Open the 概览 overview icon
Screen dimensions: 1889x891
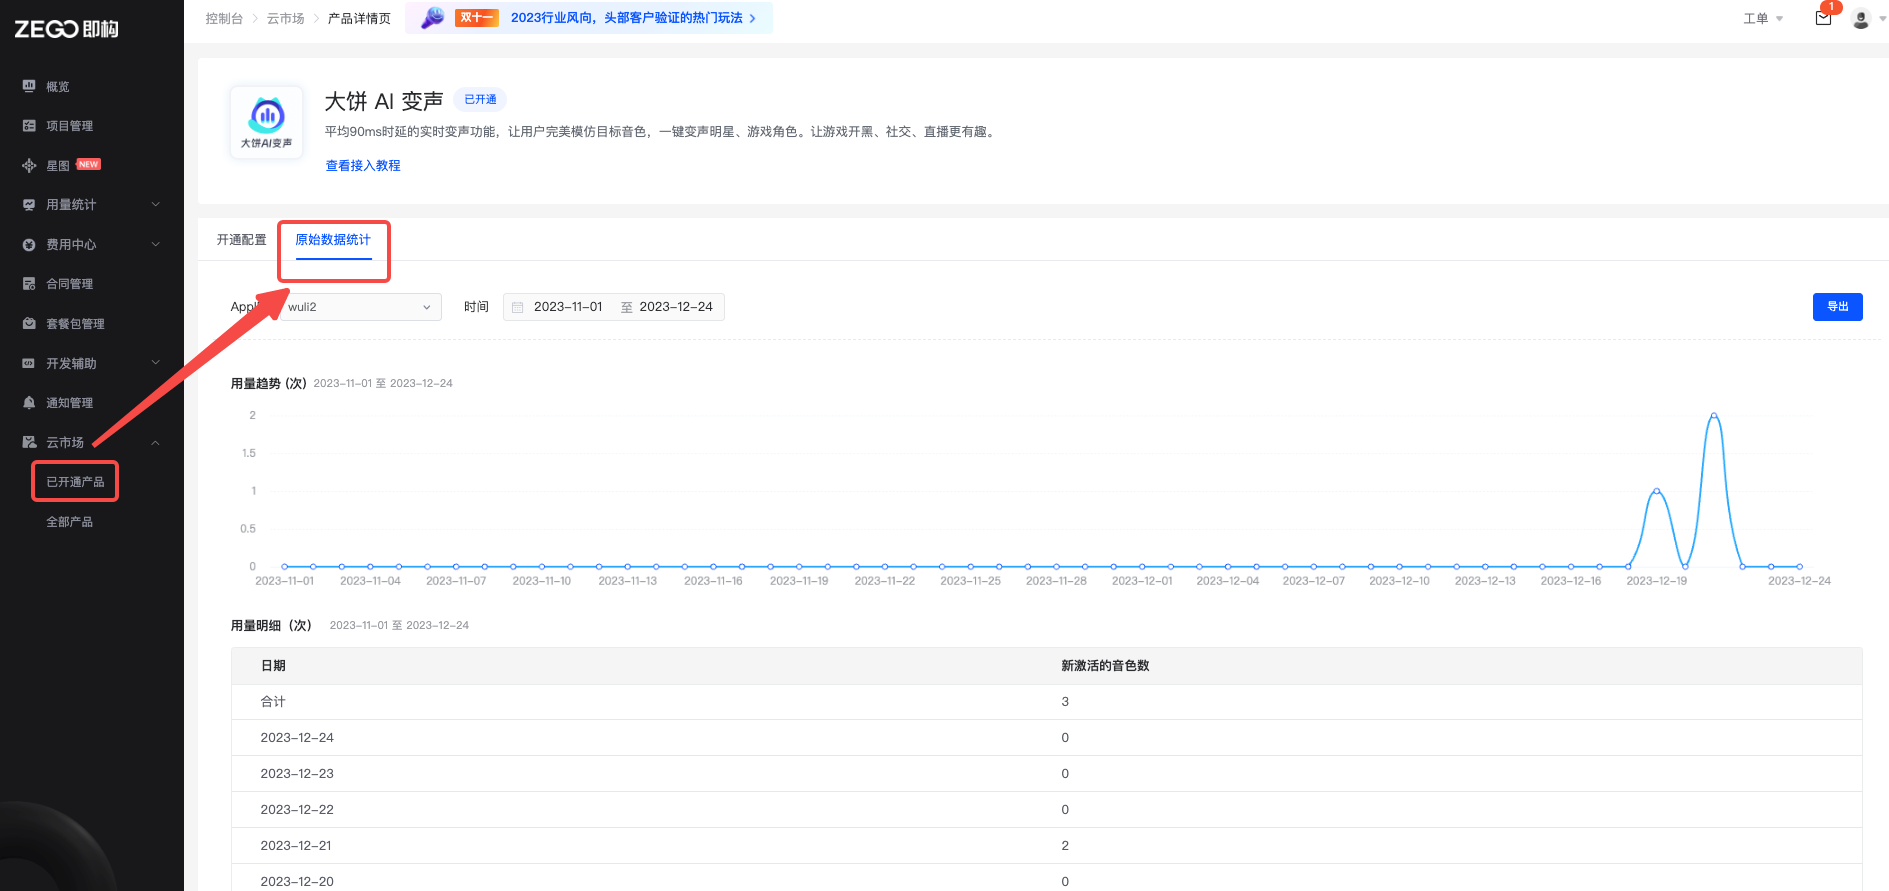coord(29,86)
